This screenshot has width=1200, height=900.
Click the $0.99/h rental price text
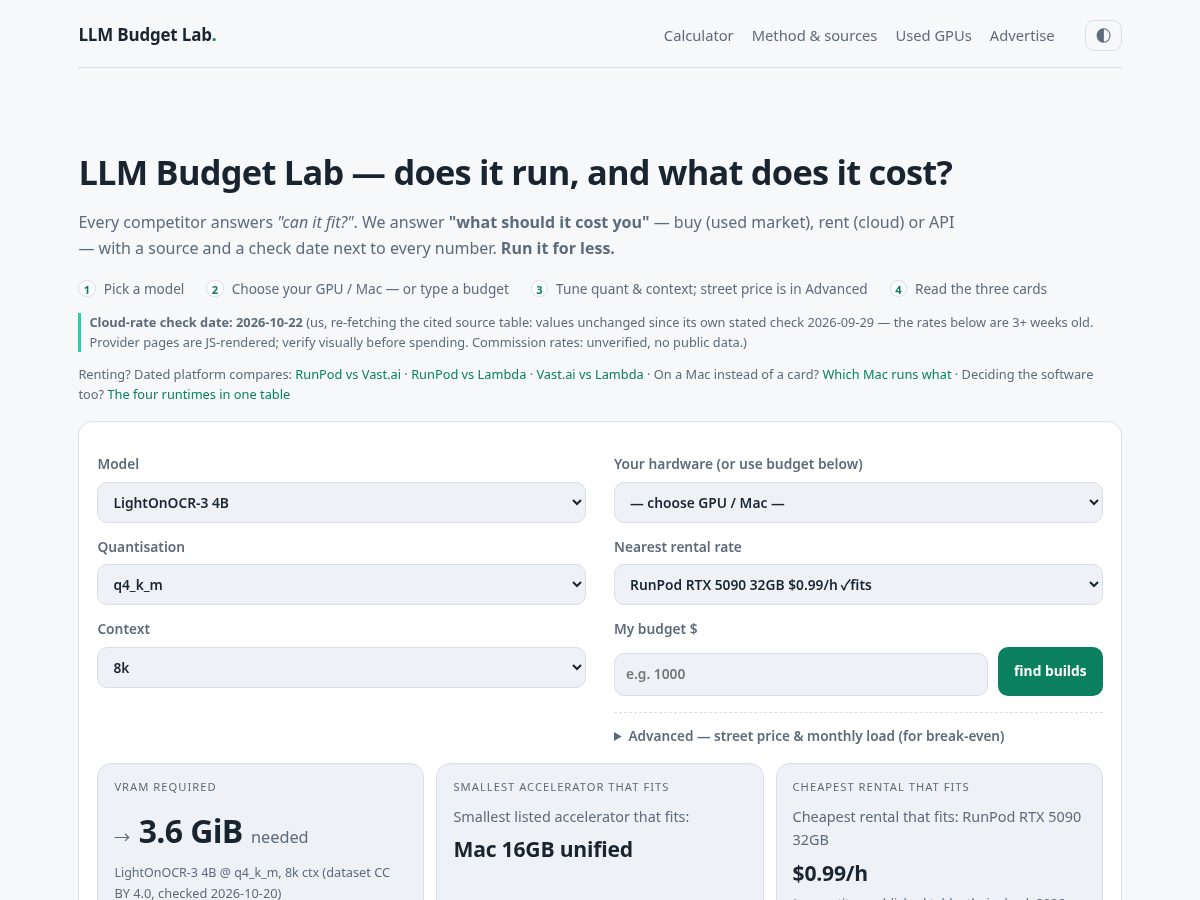(830, 873)
